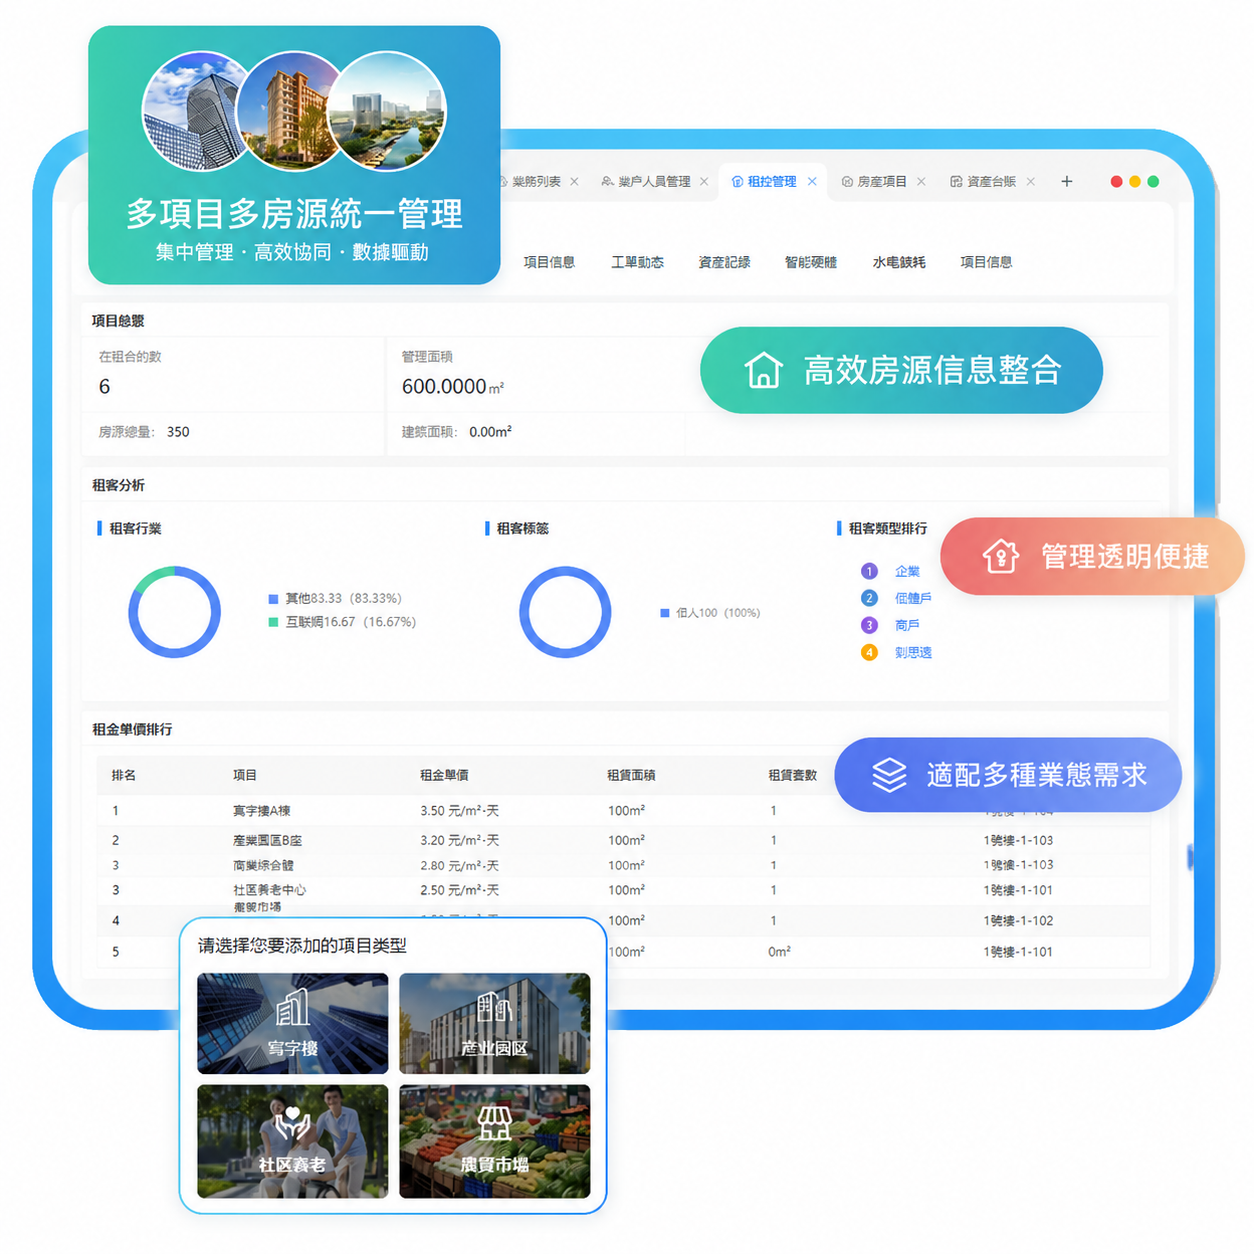Click the green legend swatch for 互联網16.67
Viewport: 1254px width, 1254px height.
click(x=273, y=622)
